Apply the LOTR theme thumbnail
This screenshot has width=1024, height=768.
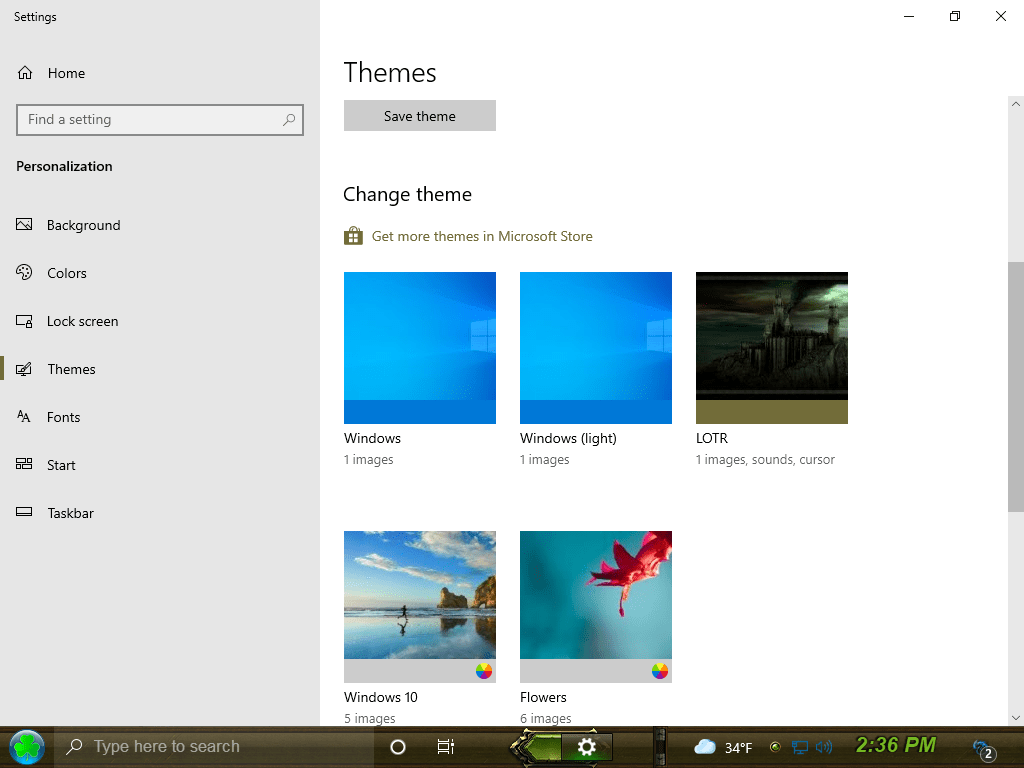tap(772, 347)
